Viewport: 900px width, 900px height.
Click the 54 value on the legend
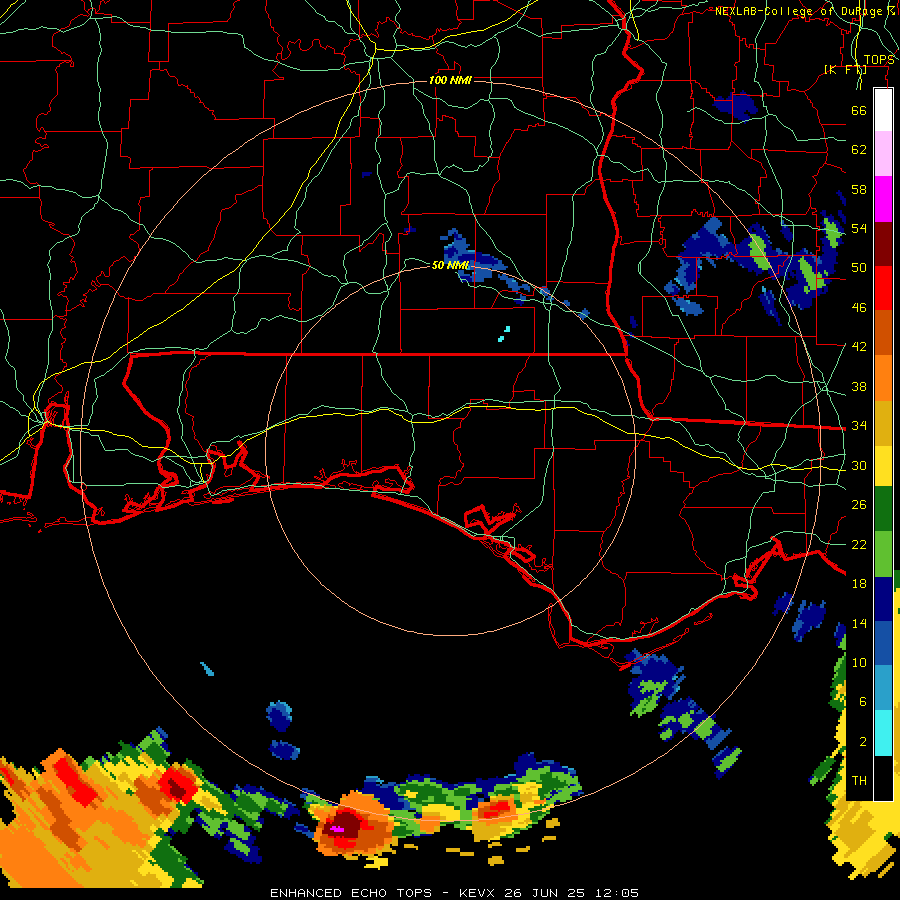coord(859,228)
